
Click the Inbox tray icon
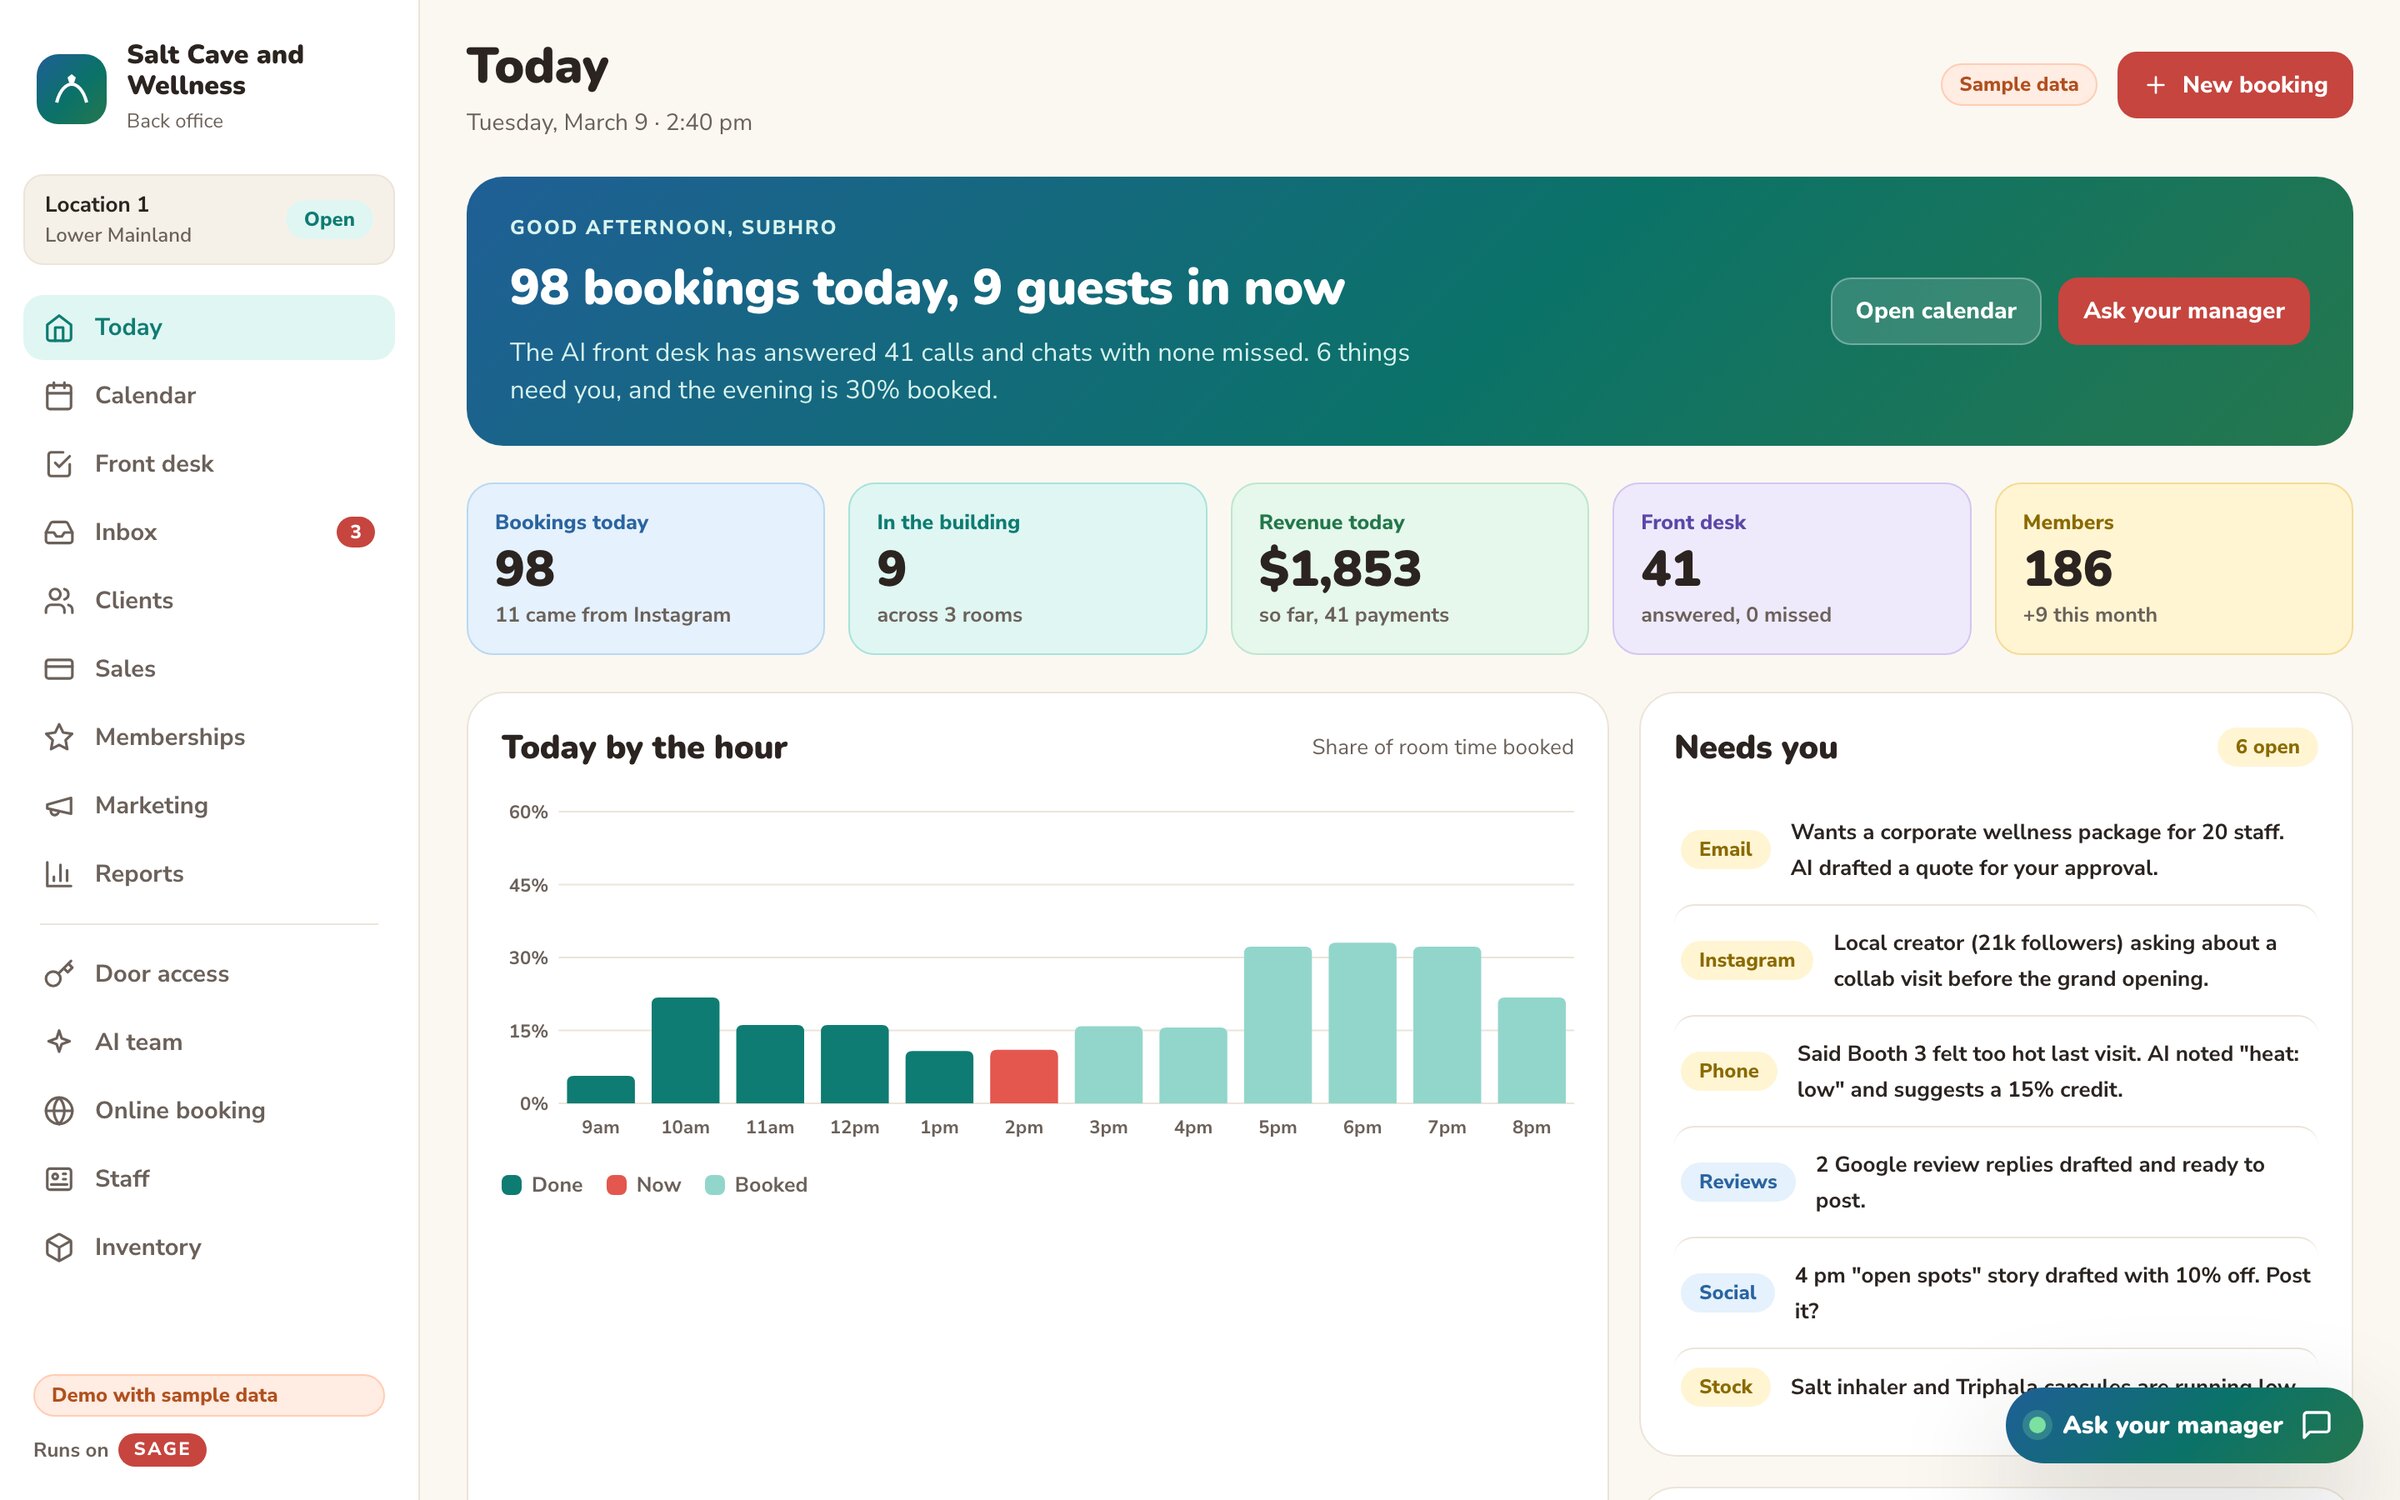(59, 532)
